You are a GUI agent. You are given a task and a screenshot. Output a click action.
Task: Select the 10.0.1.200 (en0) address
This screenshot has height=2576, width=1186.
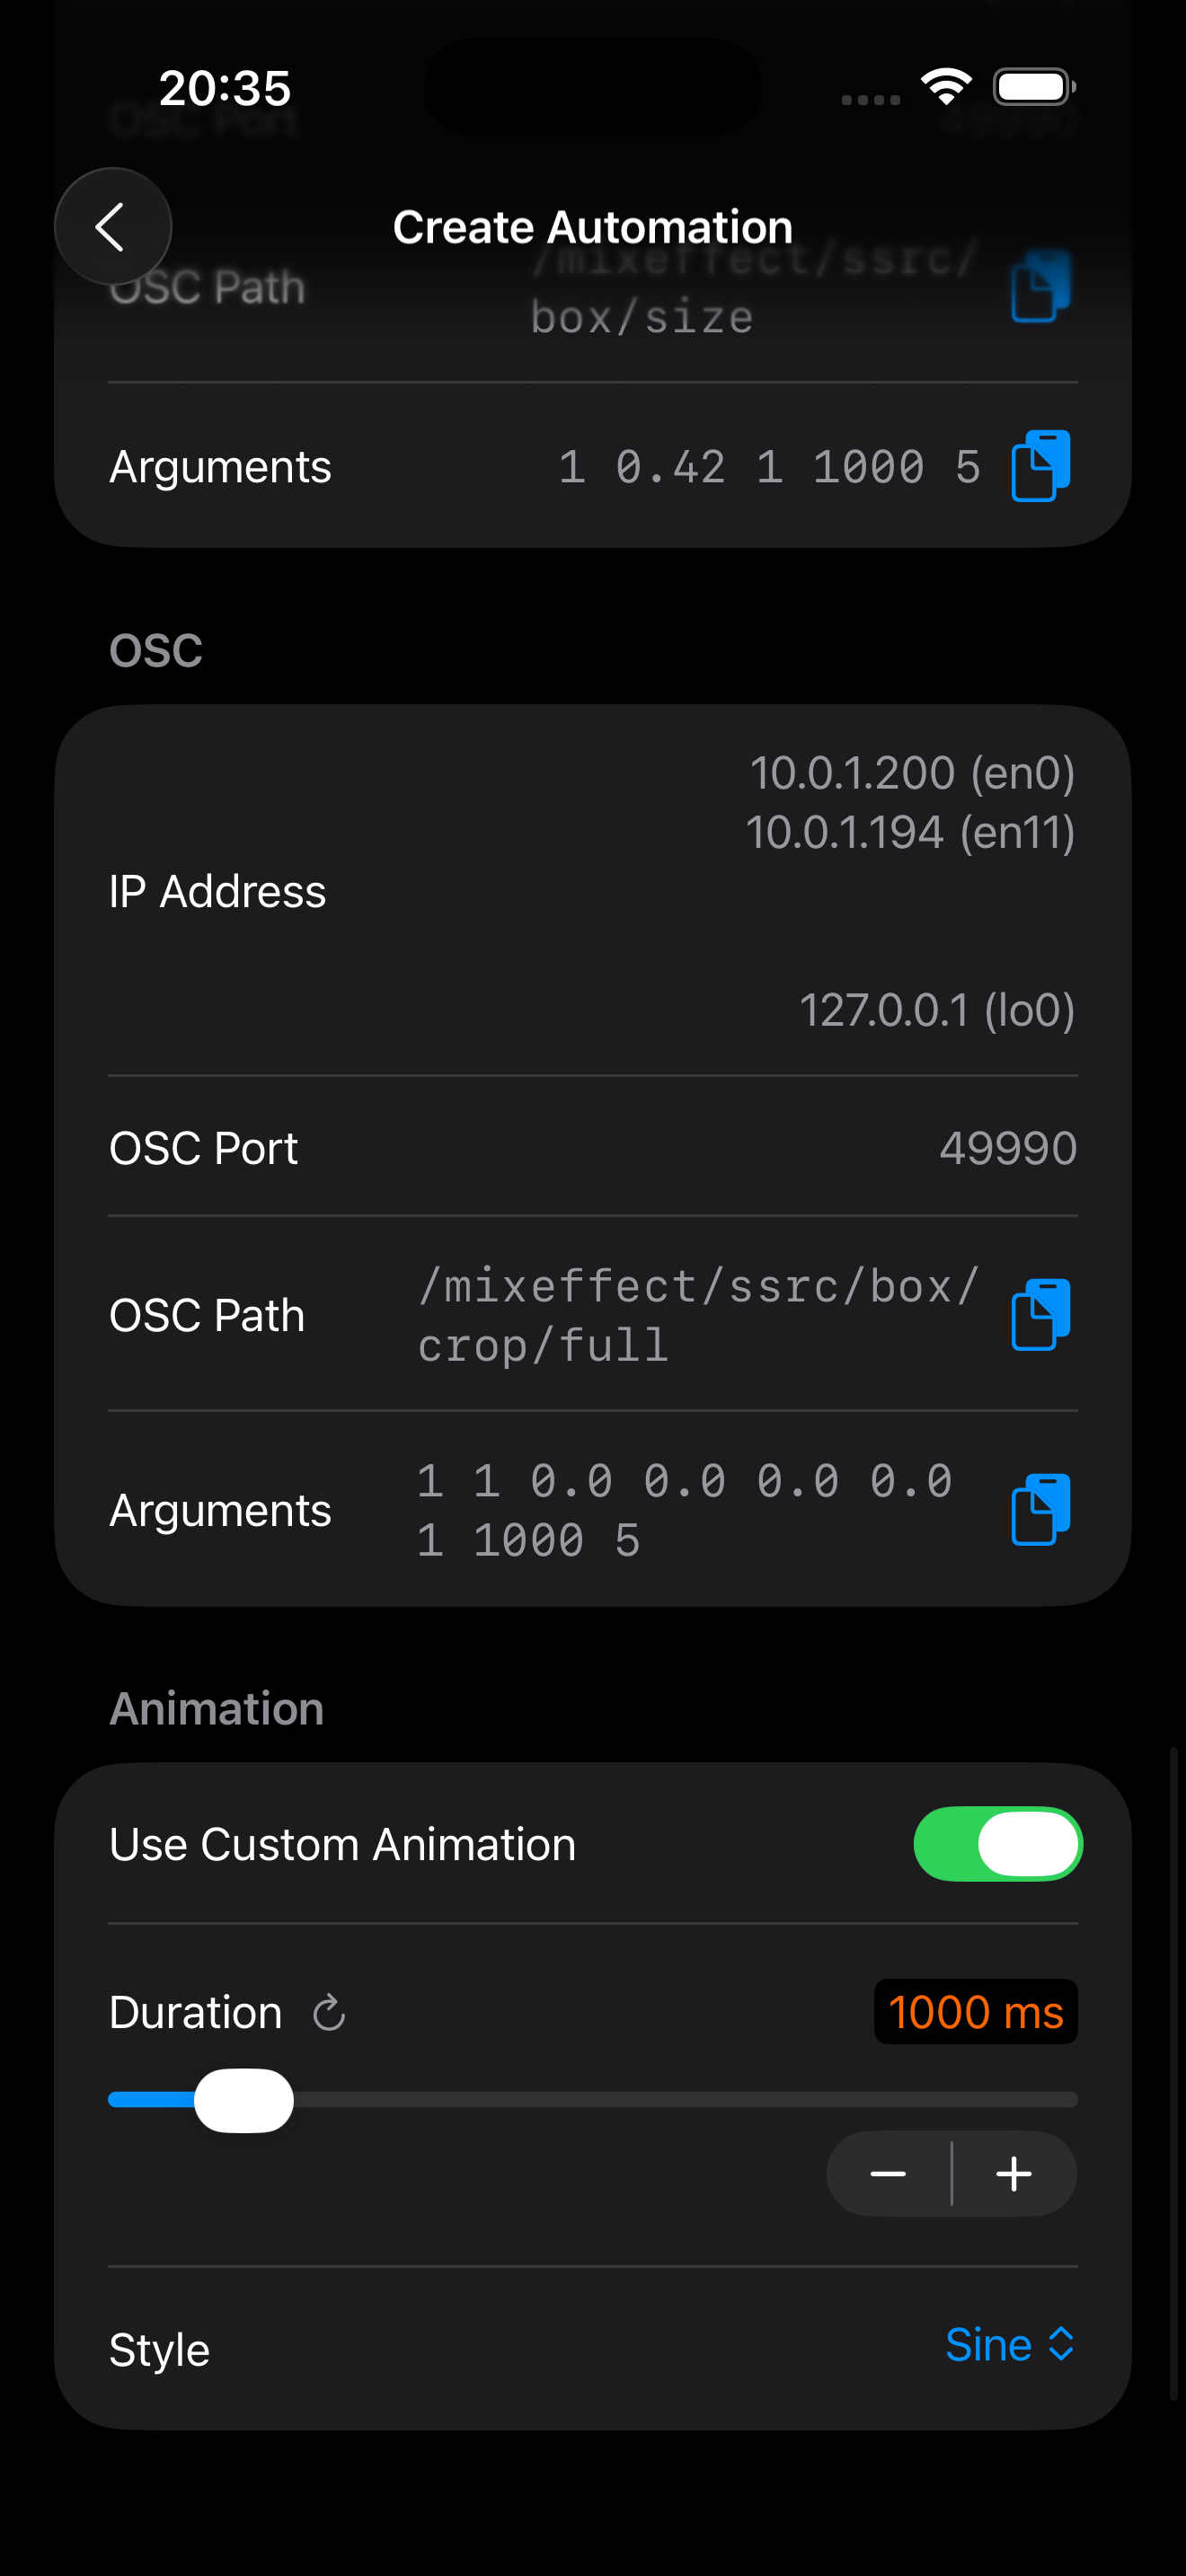(912, 773)
